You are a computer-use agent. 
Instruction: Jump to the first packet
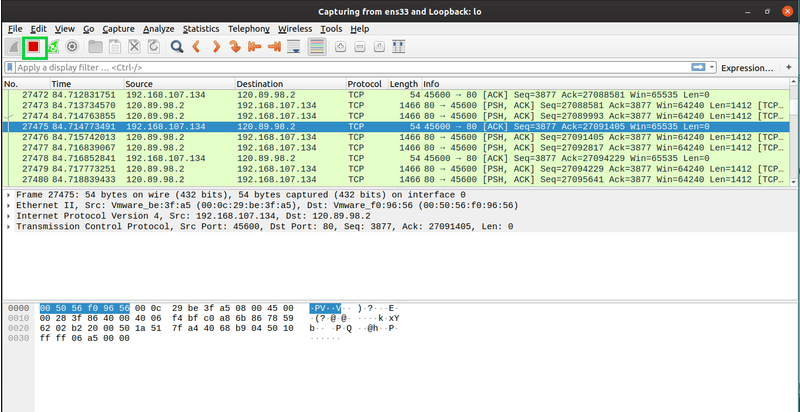tap(253, 46)
